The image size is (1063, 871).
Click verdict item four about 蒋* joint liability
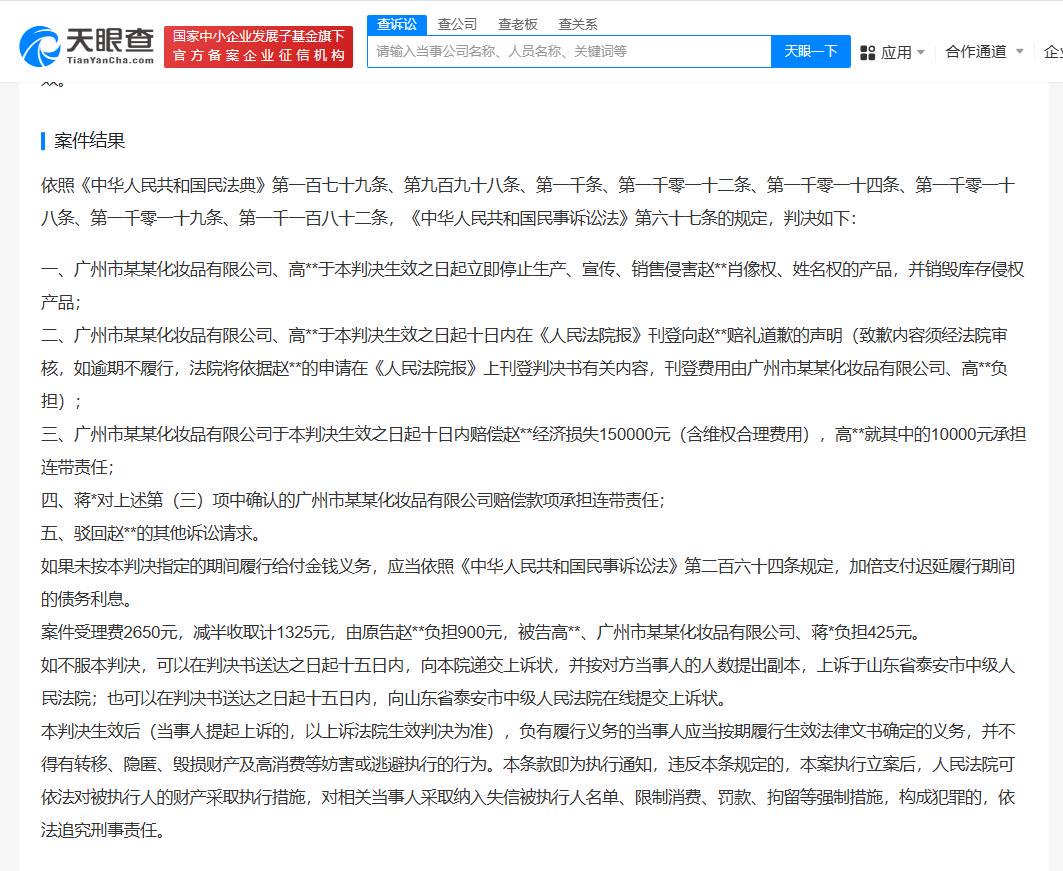tap(353, 500)
